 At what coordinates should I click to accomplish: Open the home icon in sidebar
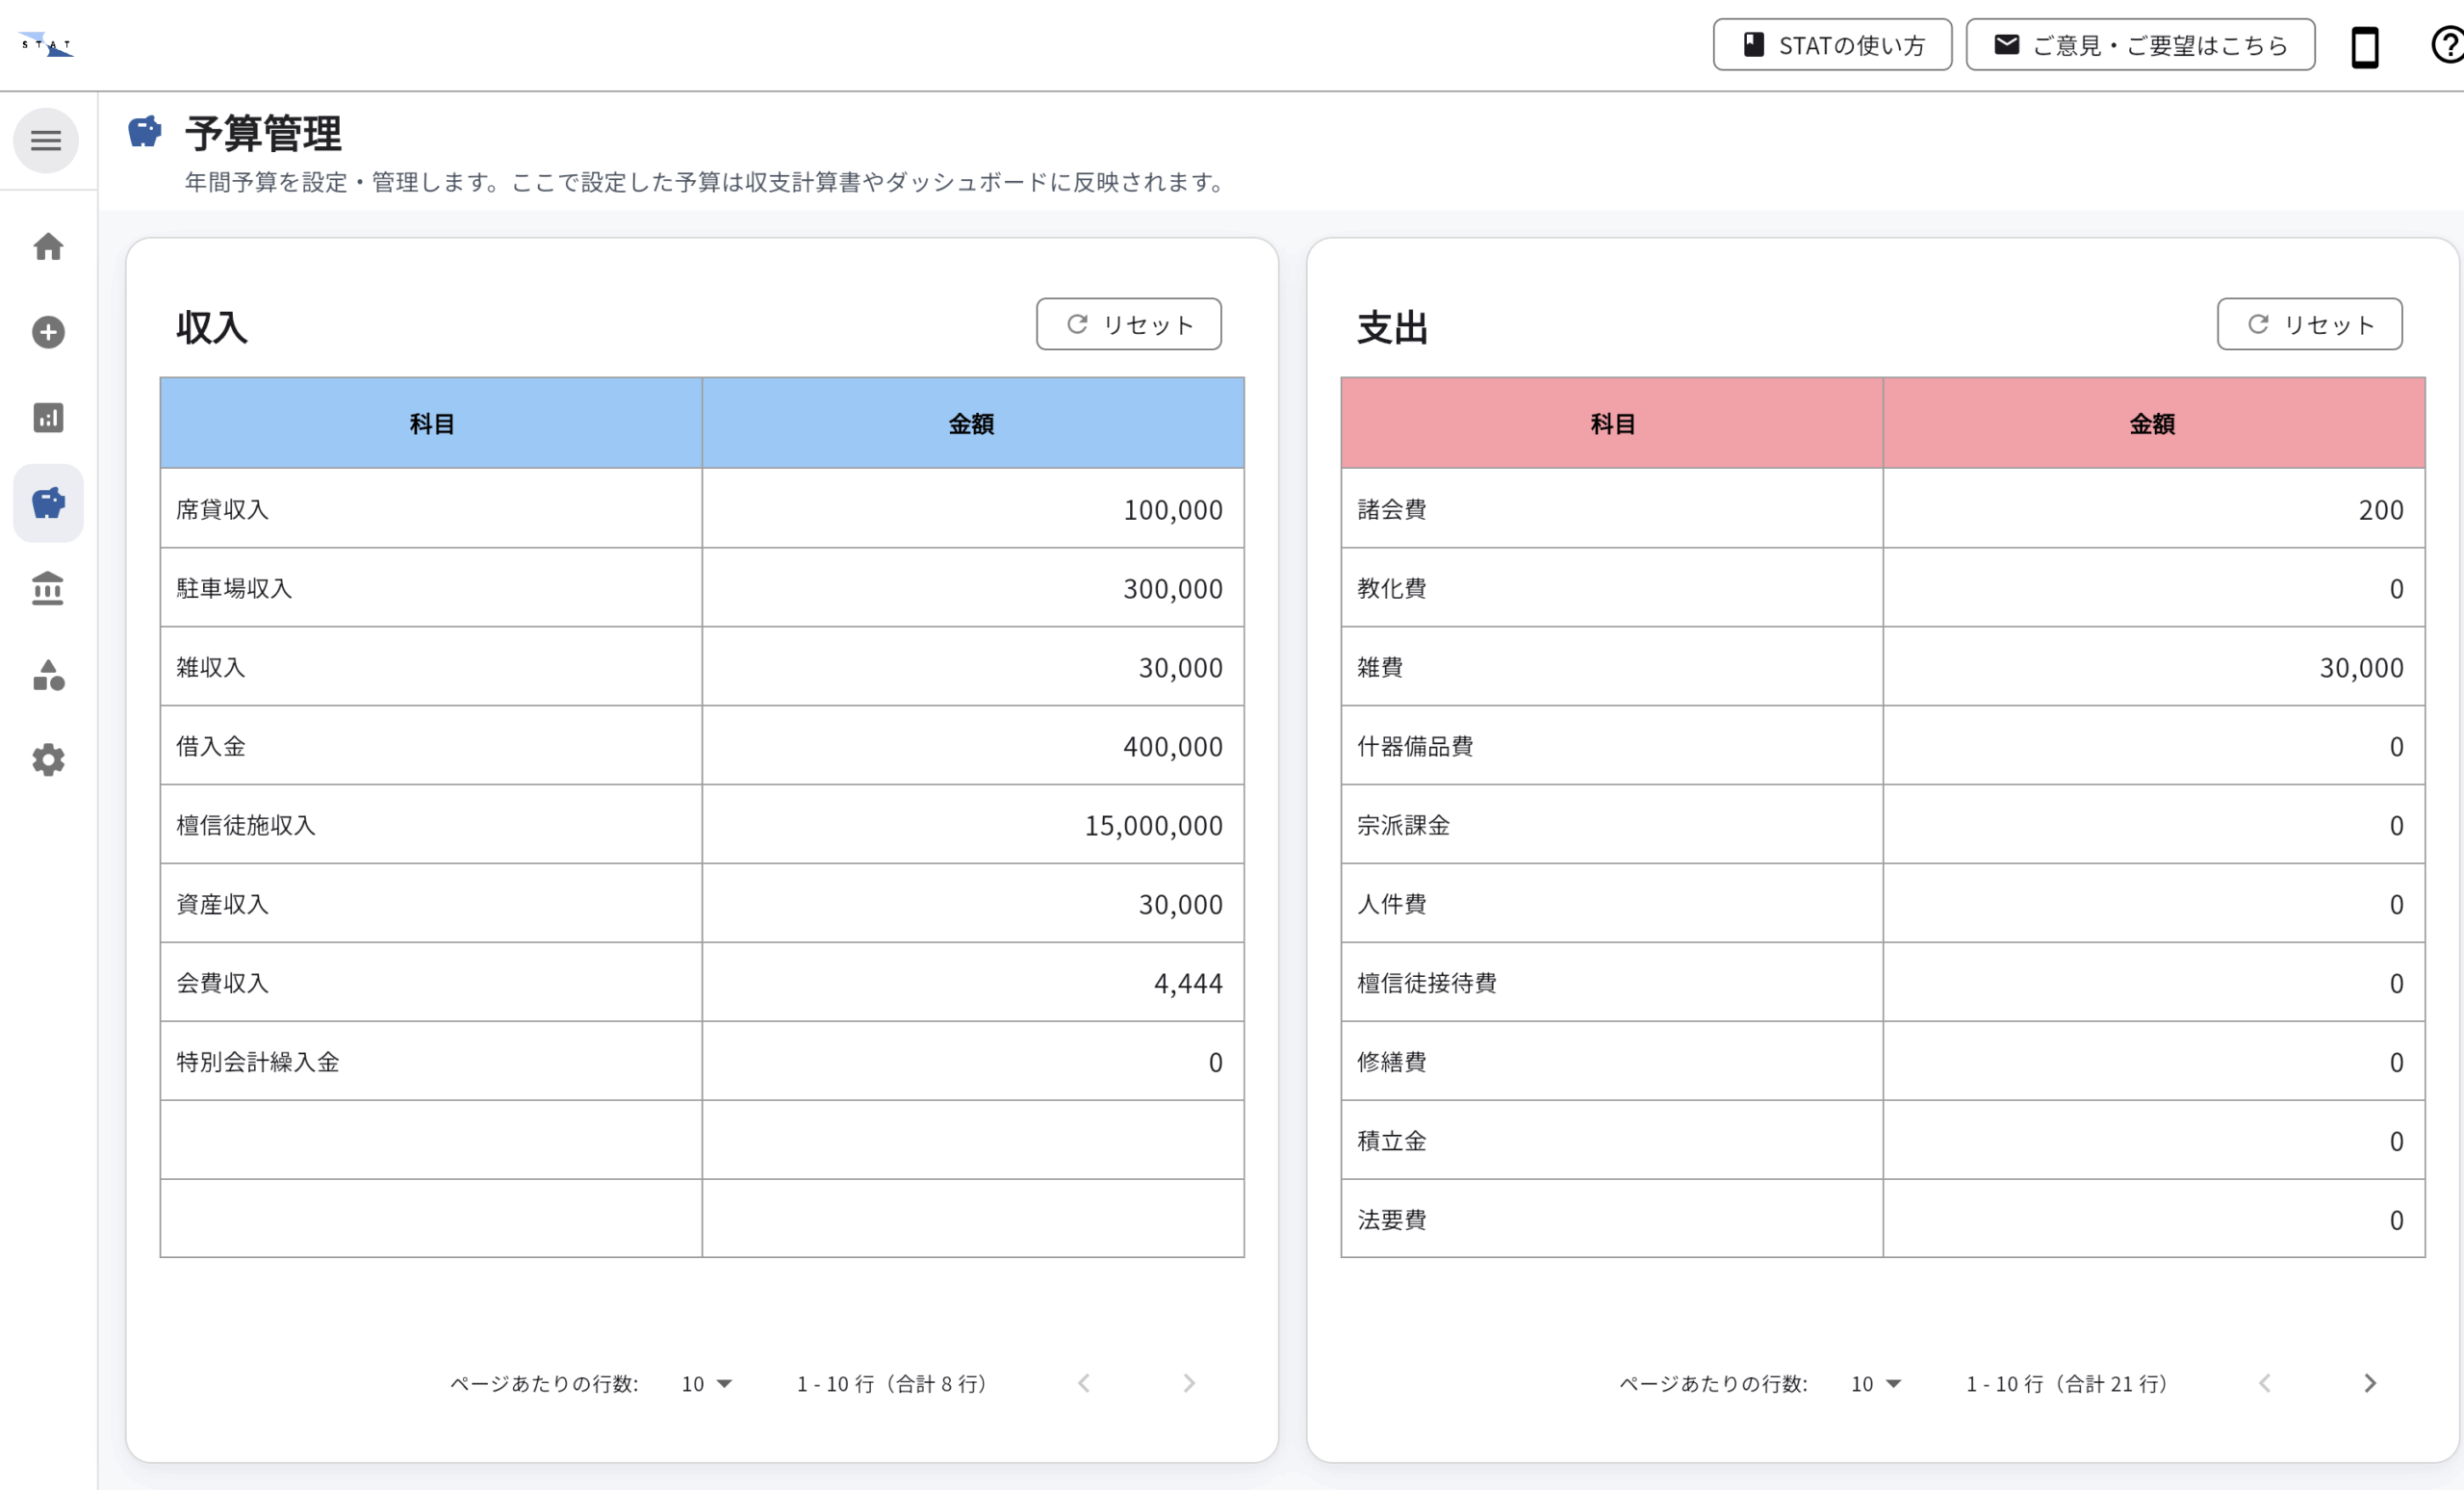[x=48, y=247]
